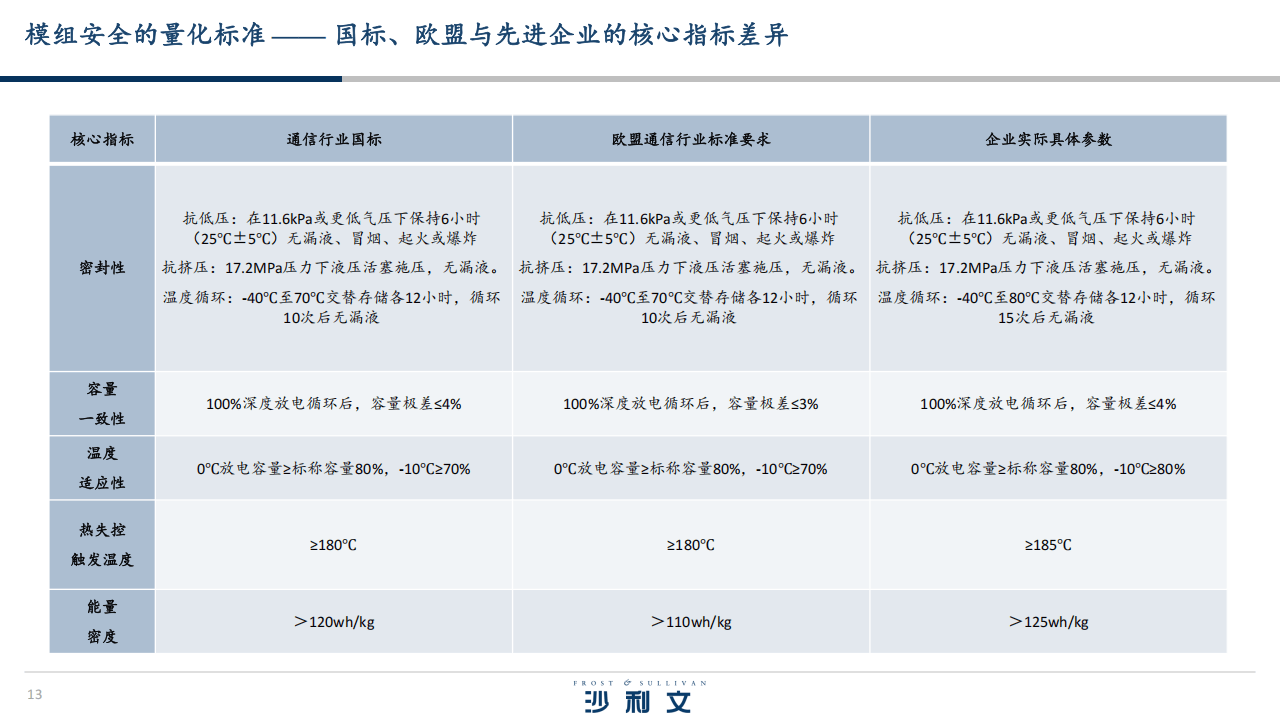Select the >120wh/kg energy density cell

click(x=334, y=621)
